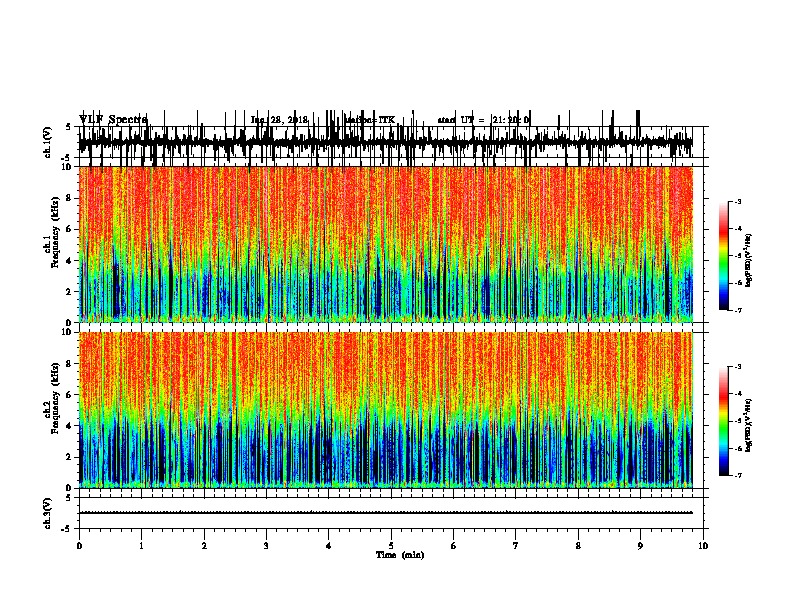The image size is (792, 612).
Task: Click time-axis tick label '3'
Action: 266,546
